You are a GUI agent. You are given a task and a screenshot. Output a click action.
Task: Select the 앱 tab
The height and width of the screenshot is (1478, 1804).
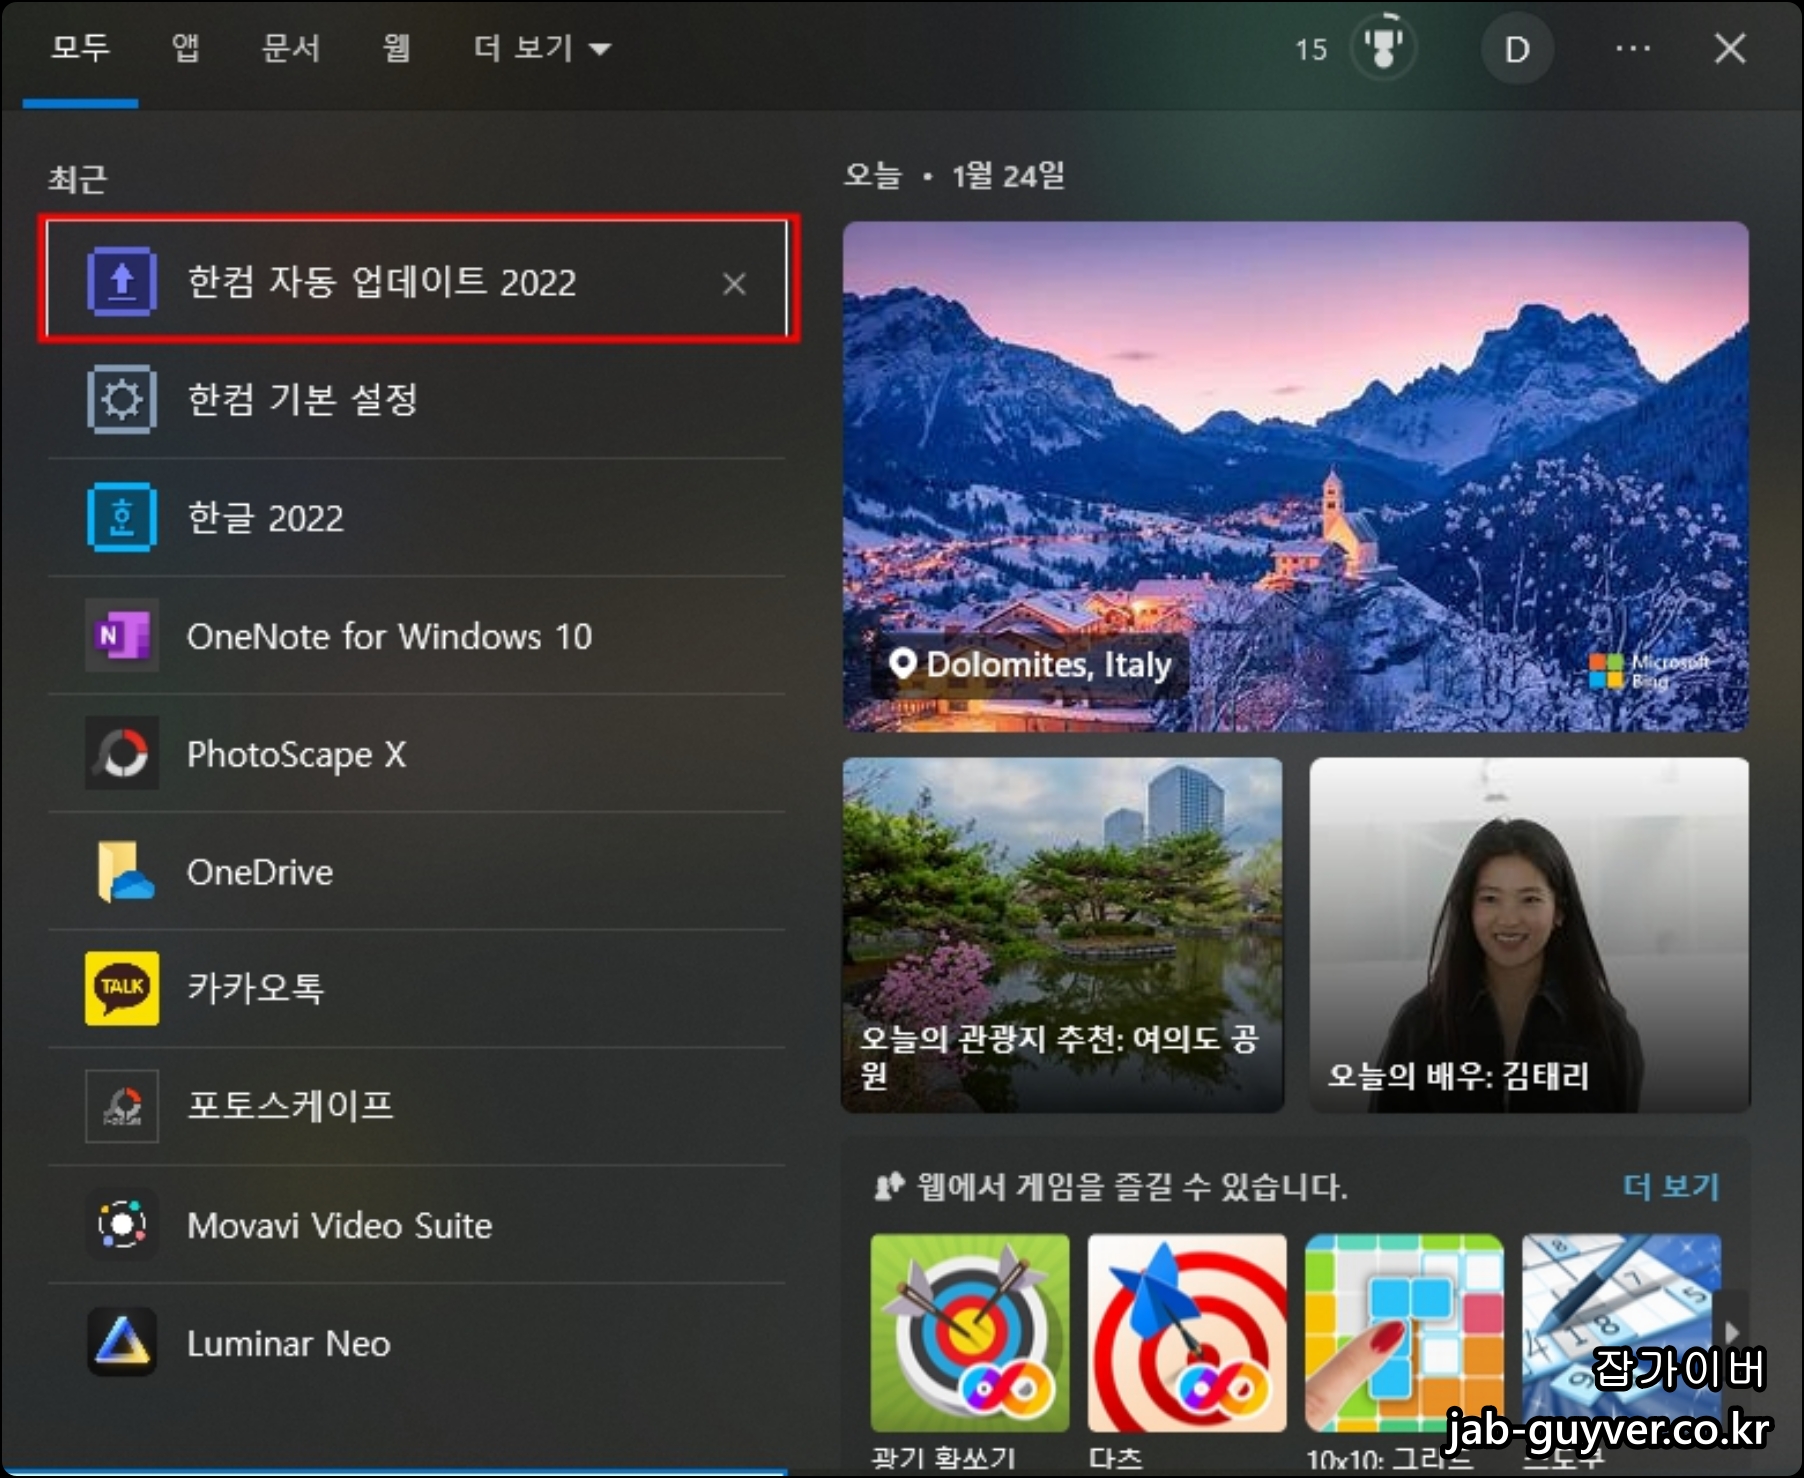[x=186, y=48]
